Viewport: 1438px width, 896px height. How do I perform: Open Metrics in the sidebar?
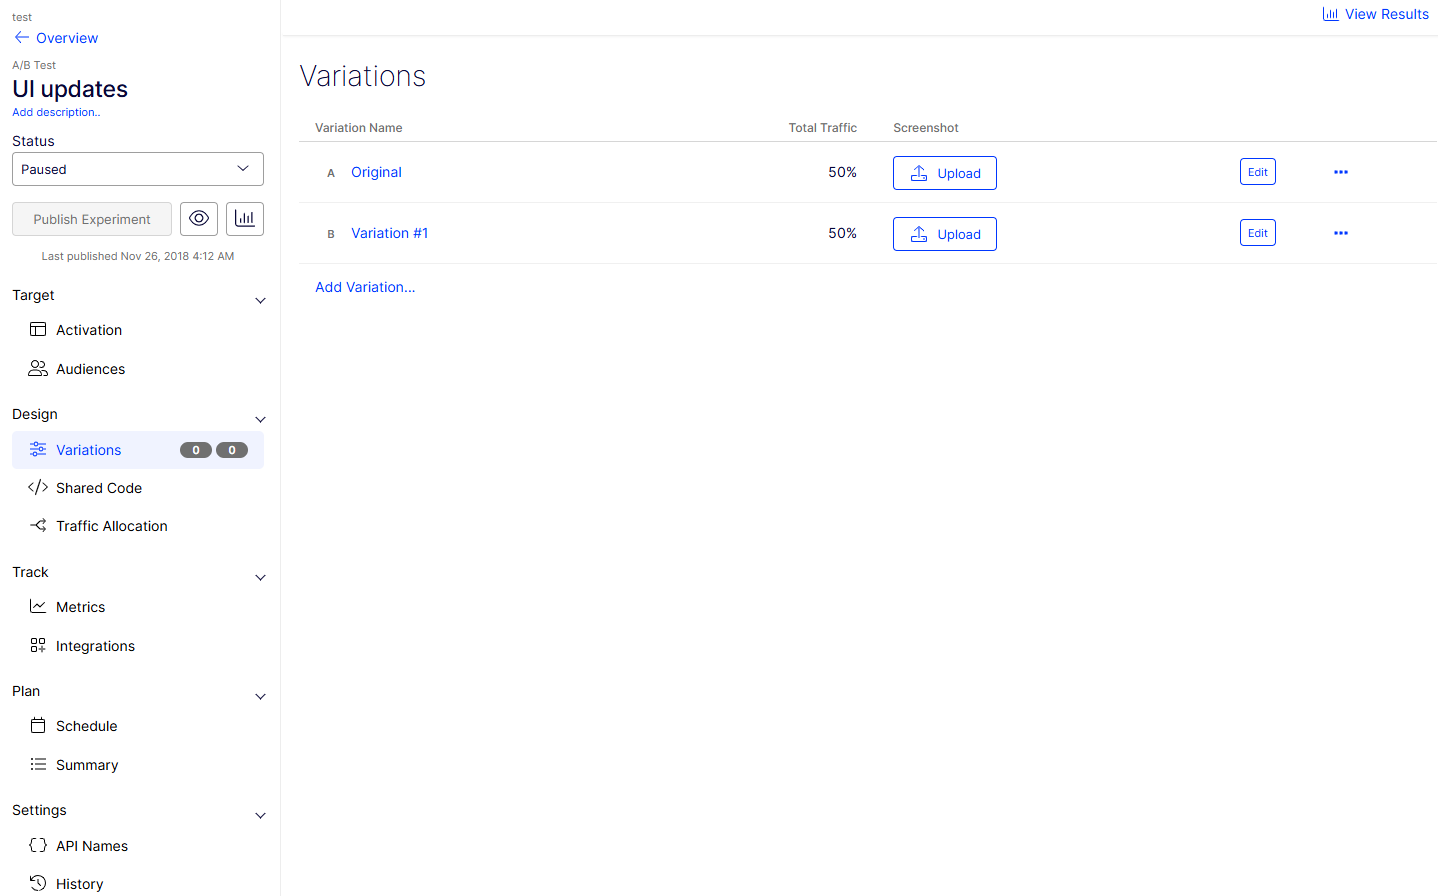click(80, 607)
